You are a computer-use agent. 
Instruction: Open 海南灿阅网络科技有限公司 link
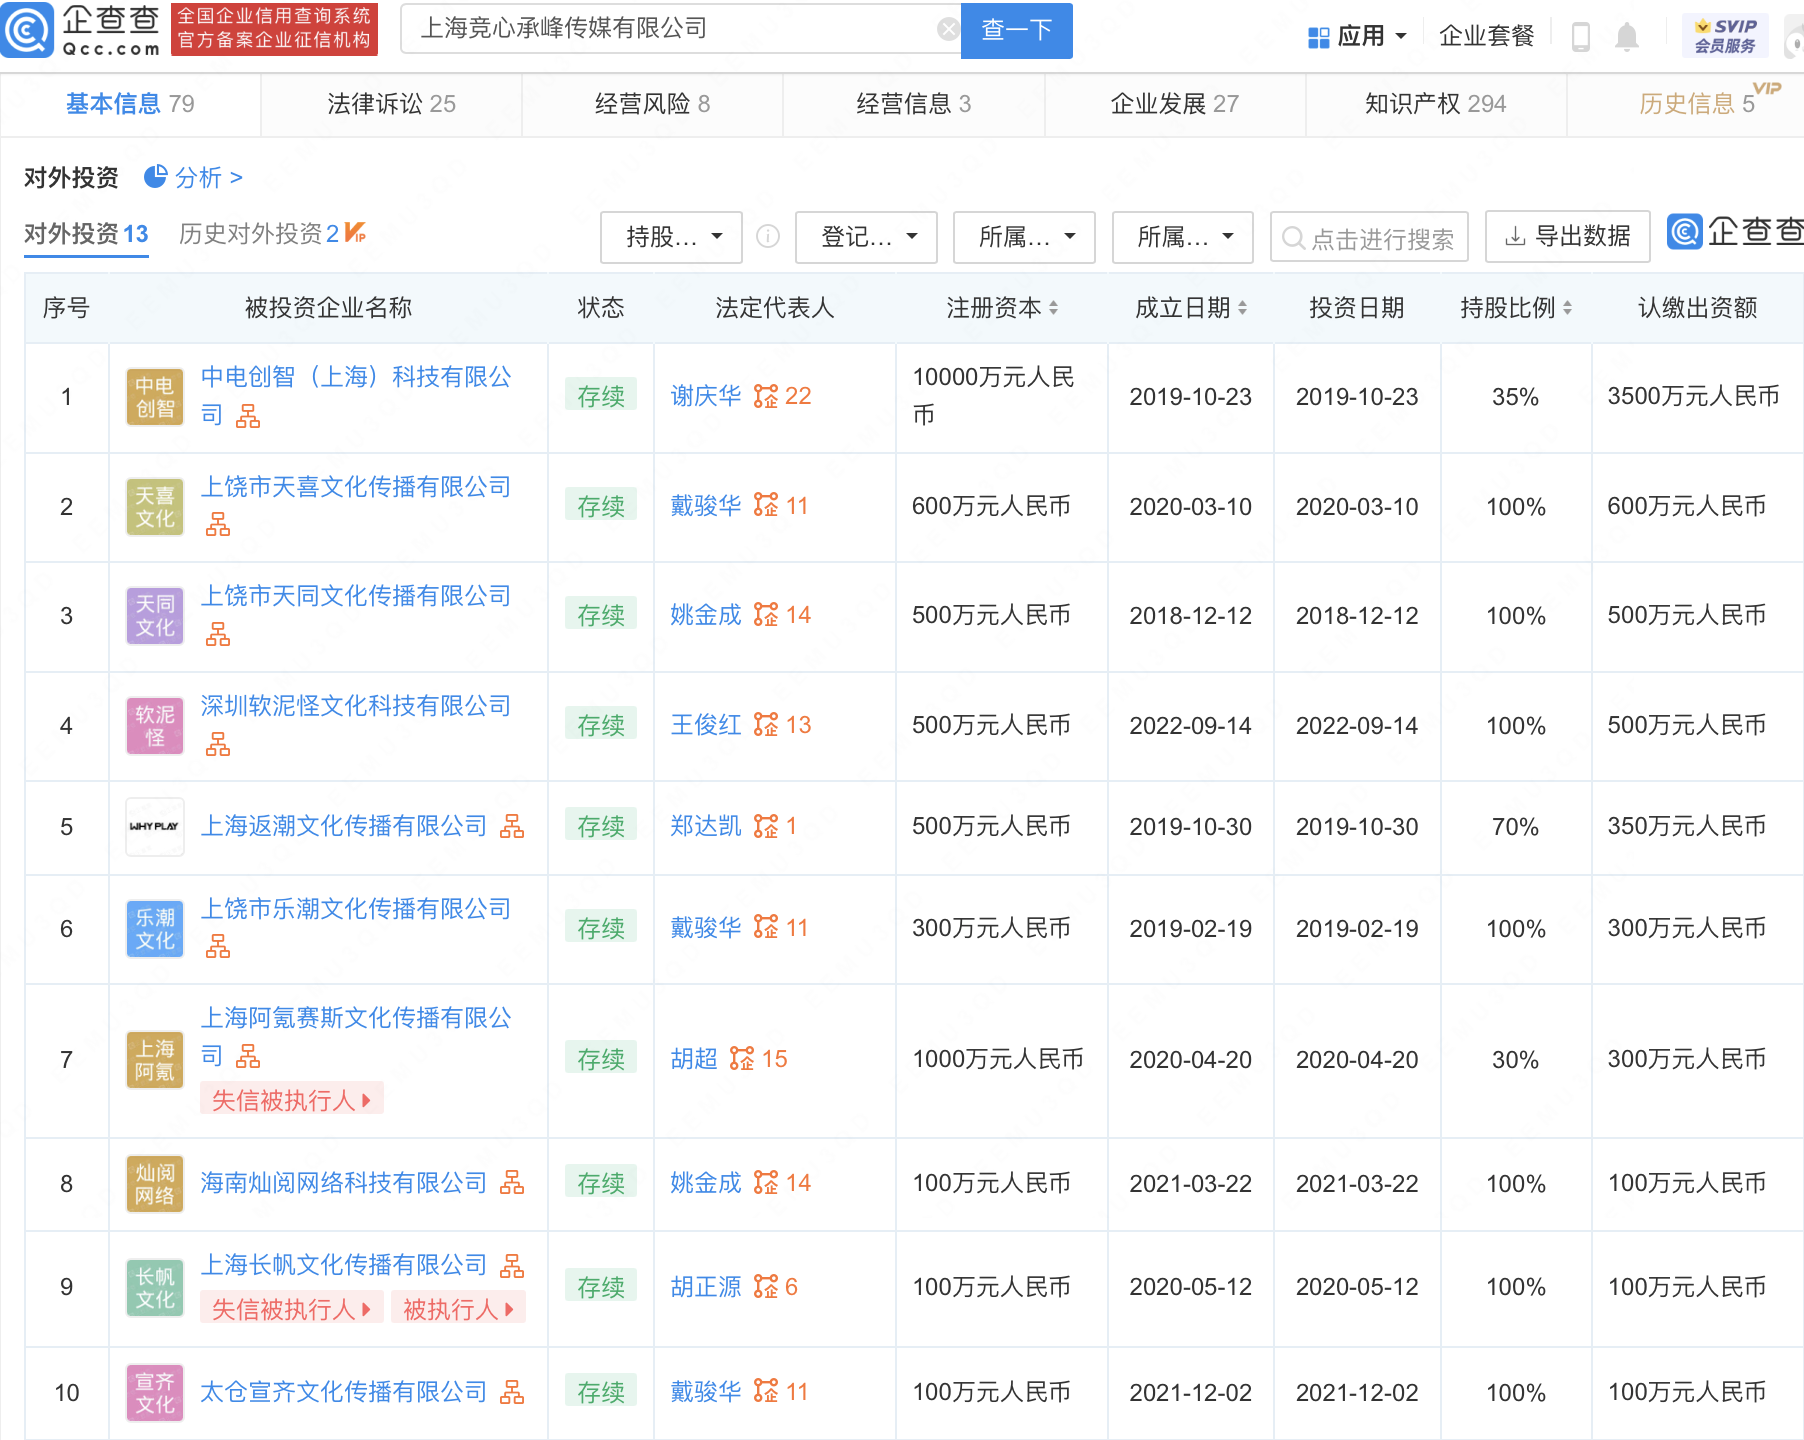344,1183
